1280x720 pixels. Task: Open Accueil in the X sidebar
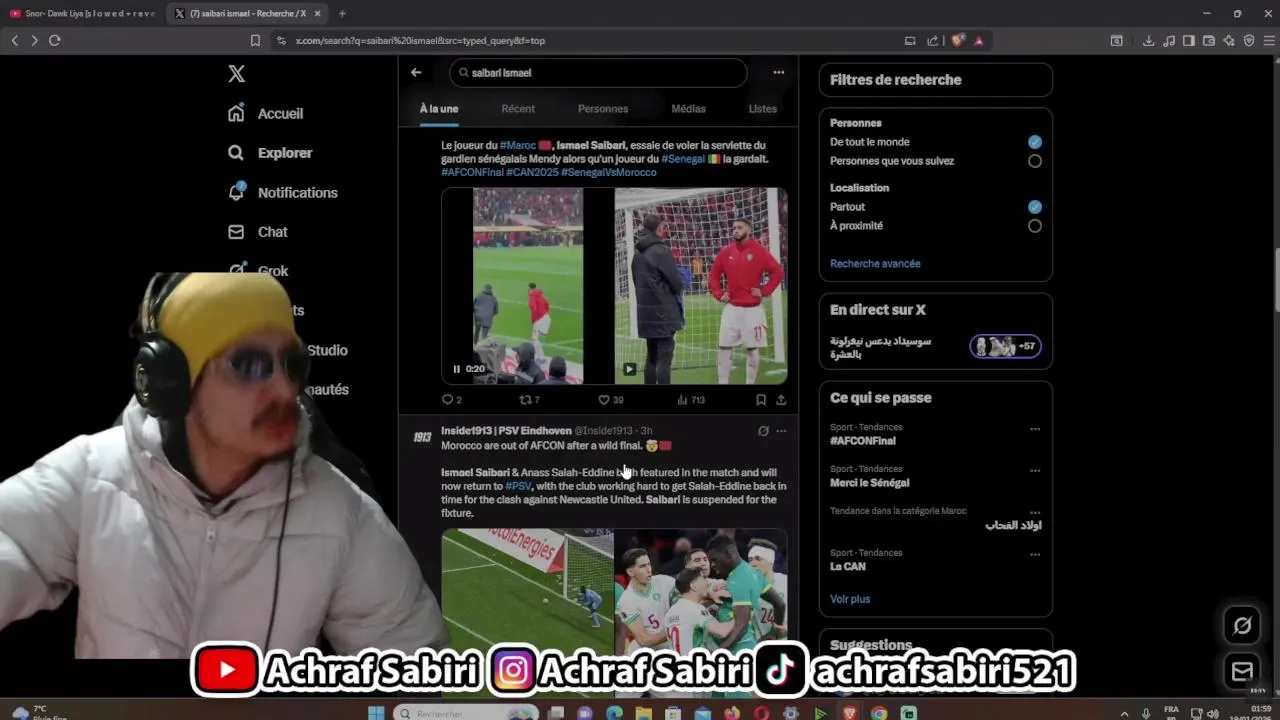tap(265, 113)
